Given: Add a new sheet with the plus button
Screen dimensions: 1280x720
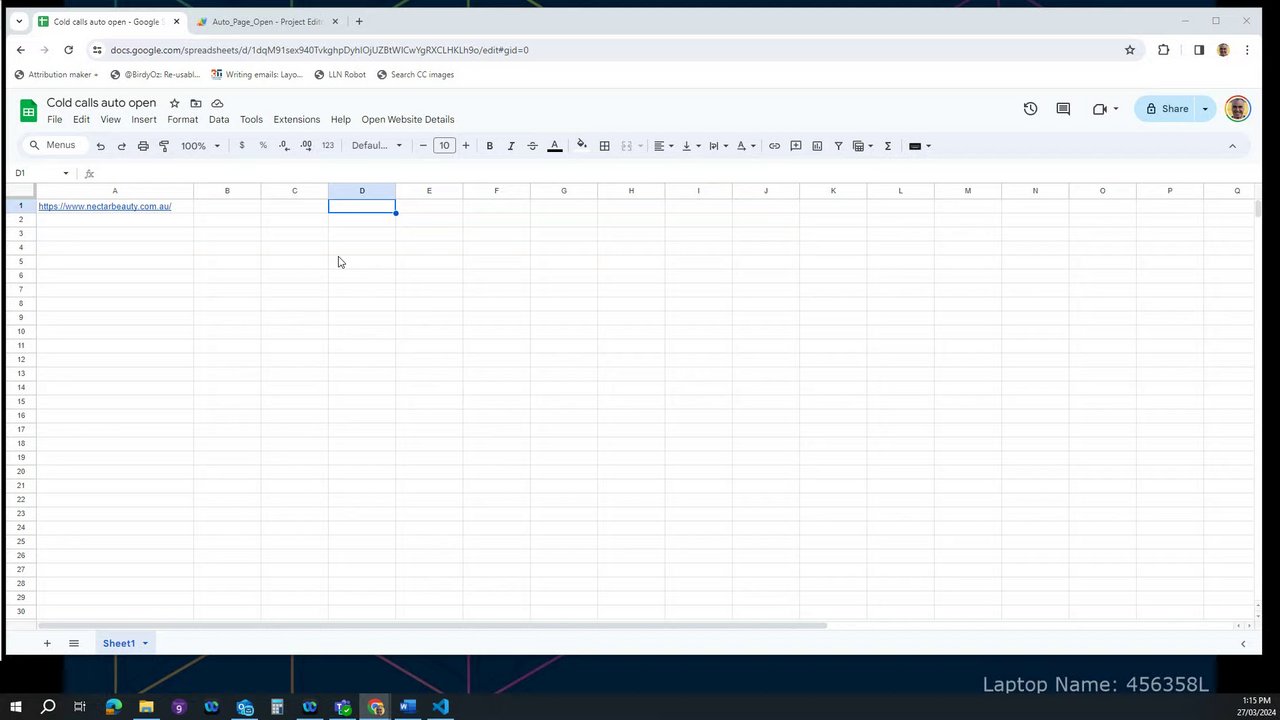Looking at the screenshot, I should click(47, 643).
